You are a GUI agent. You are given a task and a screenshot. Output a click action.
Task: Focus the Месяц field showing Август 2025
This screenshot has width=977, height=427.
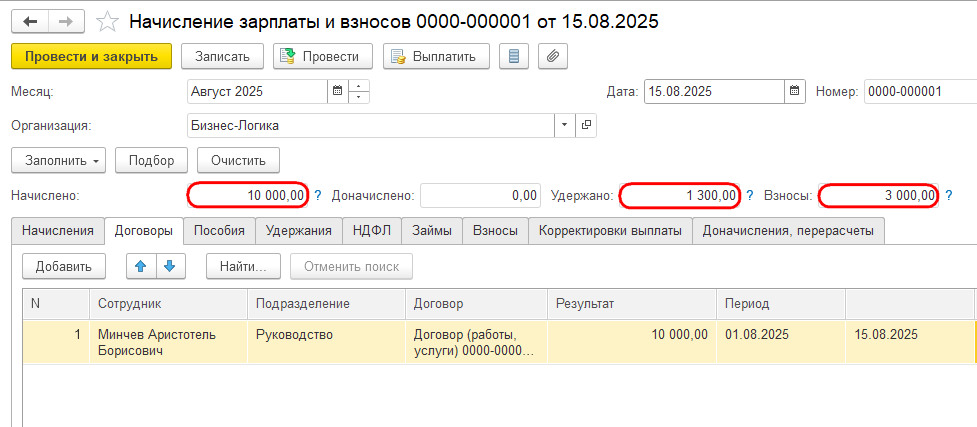257,92
